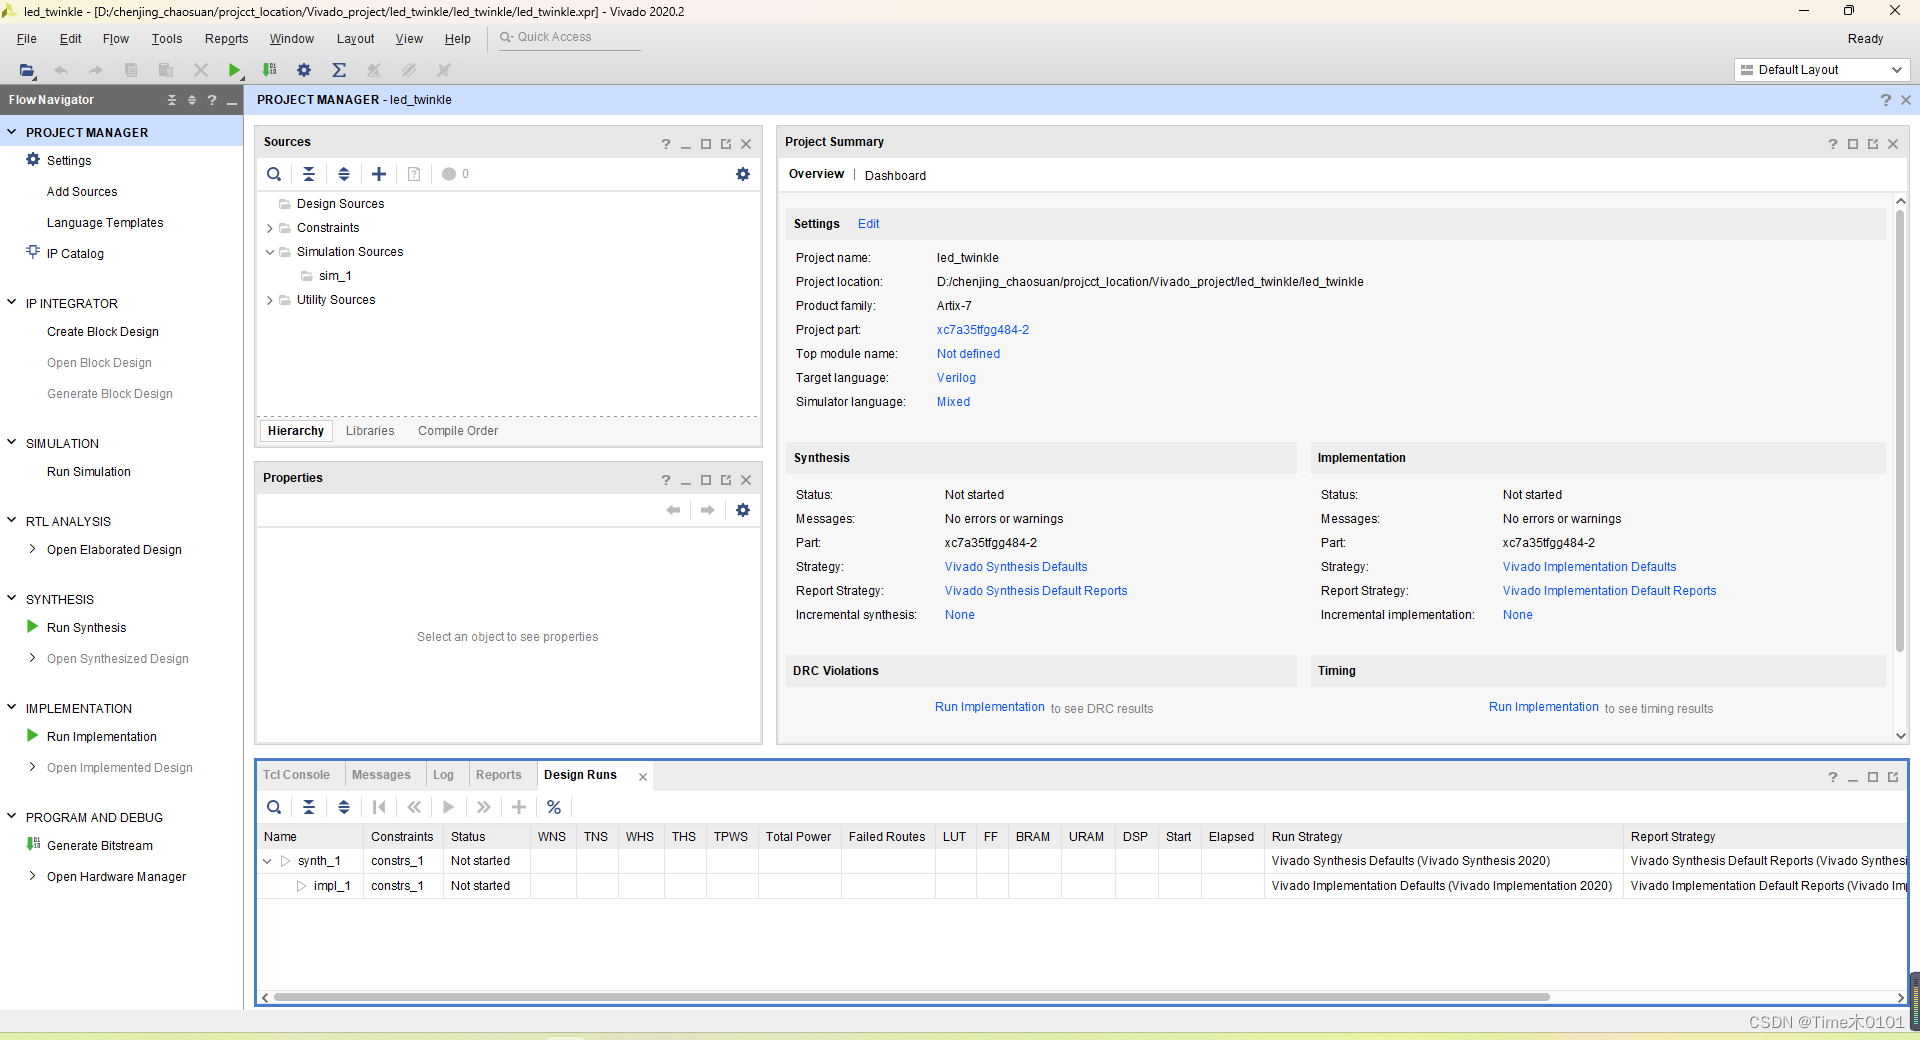This screenshot has width=1920, height=1040.
Task: Click the percent icon in Design Runs
Action: [x=554, y=807]
